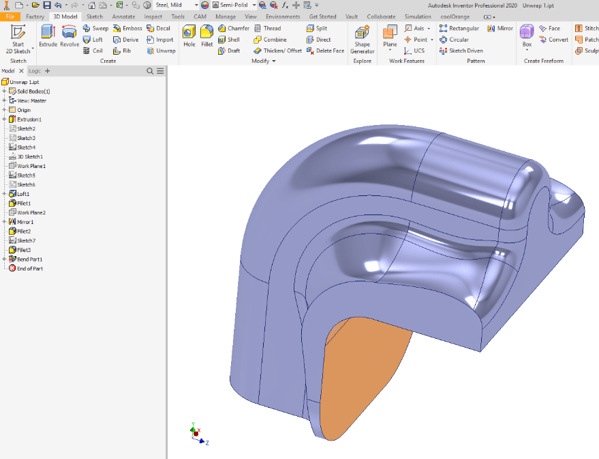Expand the Bend Part1 feature
Image resolution: width=599 pixels, height=459 pixels.
[4, 259]
